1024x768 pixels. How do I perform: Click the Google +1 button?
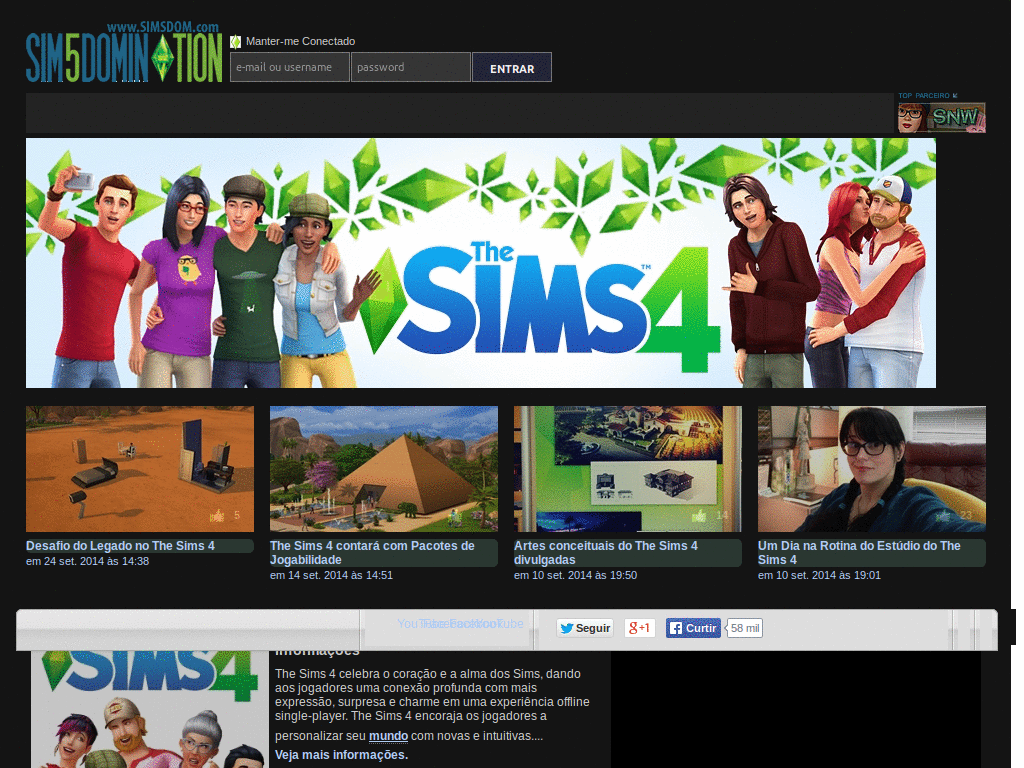tap(639, 628)
